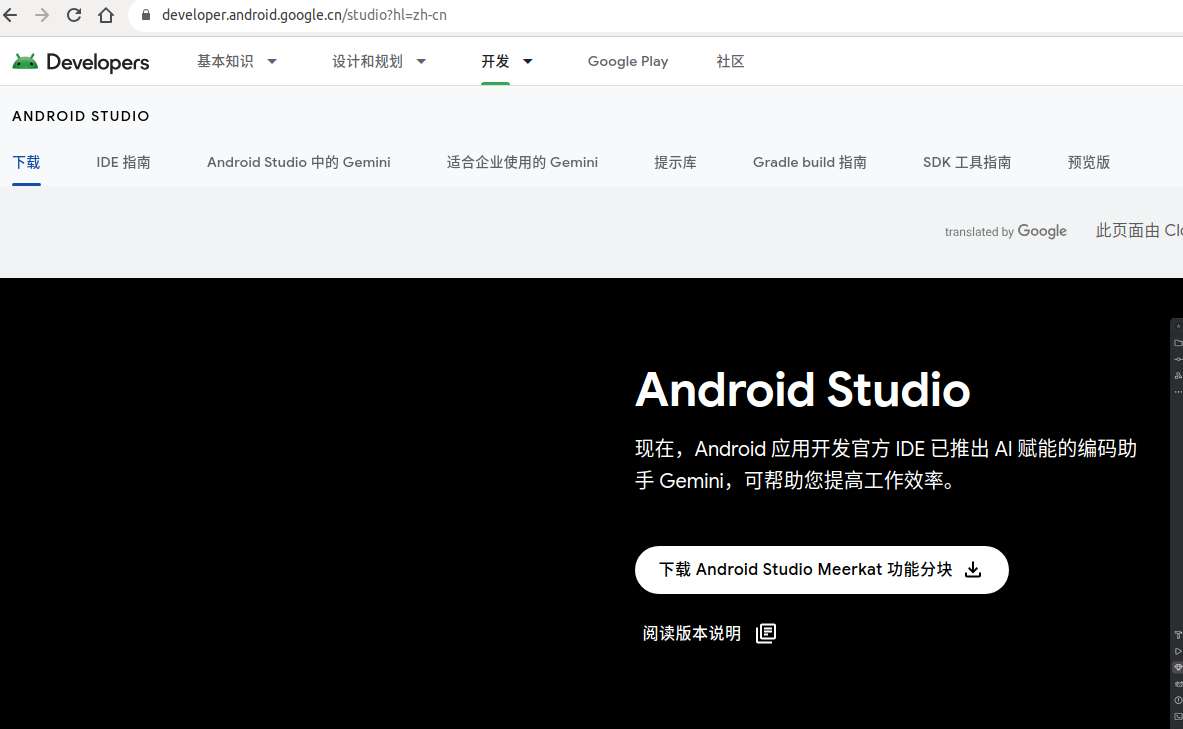Open the 社区 menu item
The image size is (1183, 729).
pos(730,61)
